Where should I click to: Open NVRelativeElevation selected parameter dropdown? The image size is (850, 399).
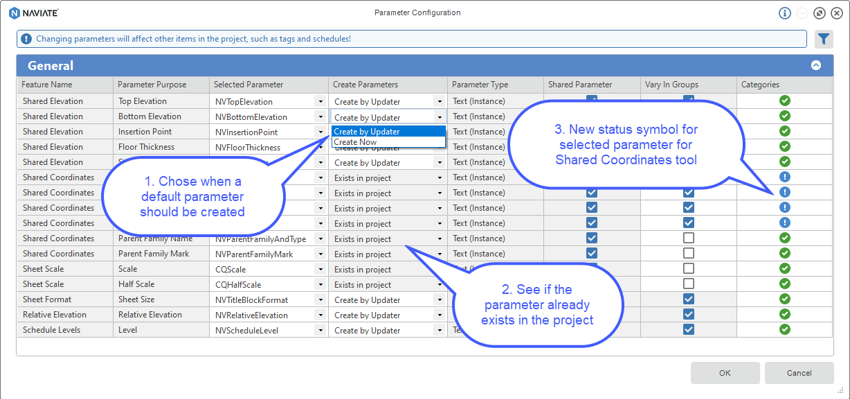point(320,314)
